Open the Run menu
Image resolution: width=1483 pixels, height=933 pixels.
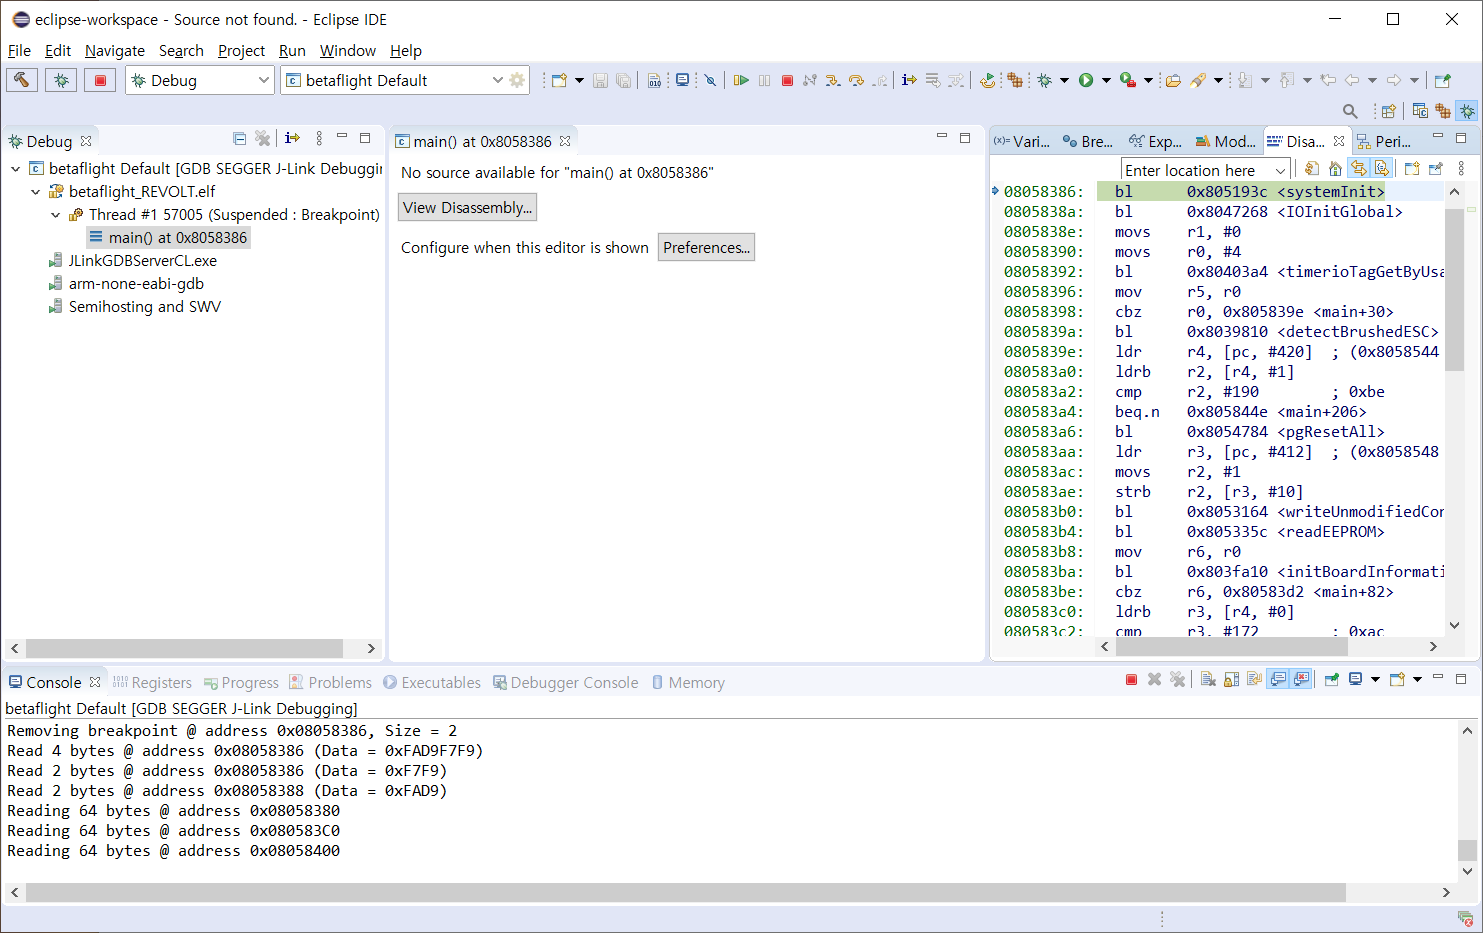click(x=292, y=50)
